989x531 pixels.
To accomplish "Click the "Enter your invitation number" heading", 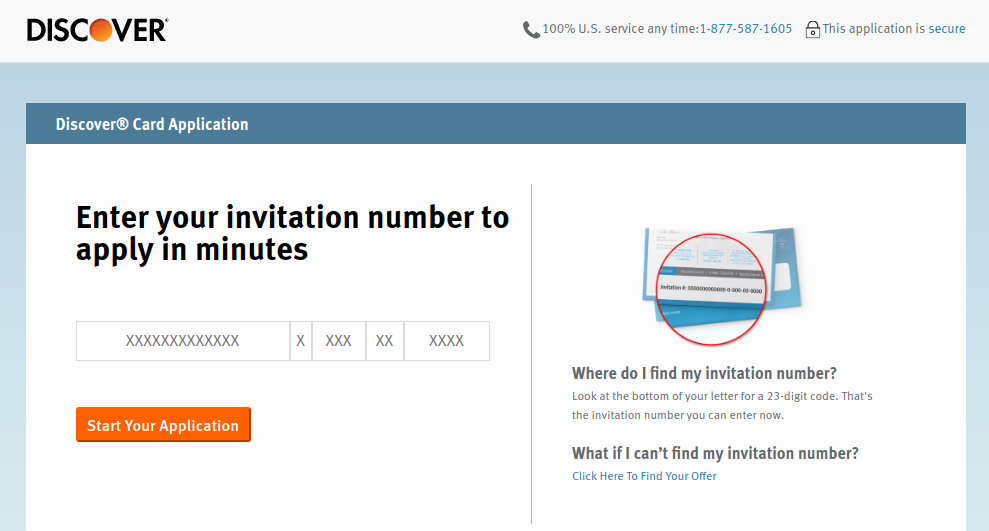I will pyautogui.click(x=292, y=233).
